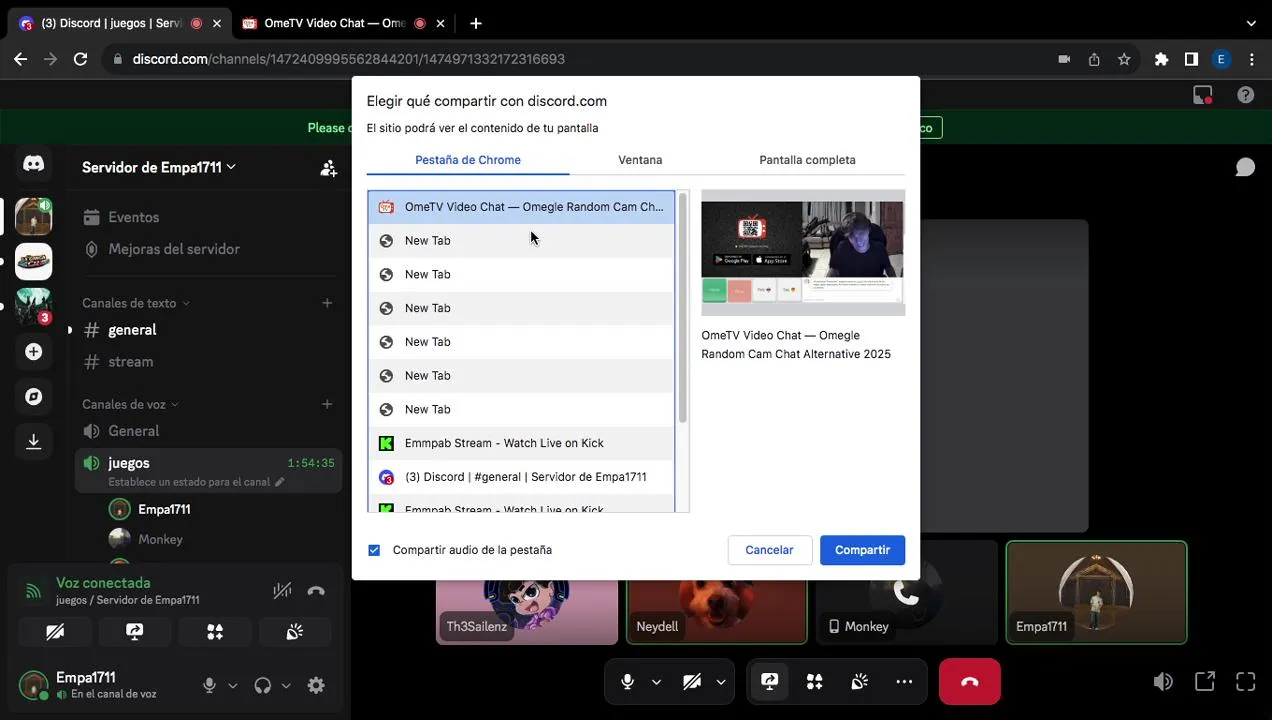Viewport: 1272px width, 720px height.
Task: Deafen with headphones icon in user panel
Action: click(262, 685)
